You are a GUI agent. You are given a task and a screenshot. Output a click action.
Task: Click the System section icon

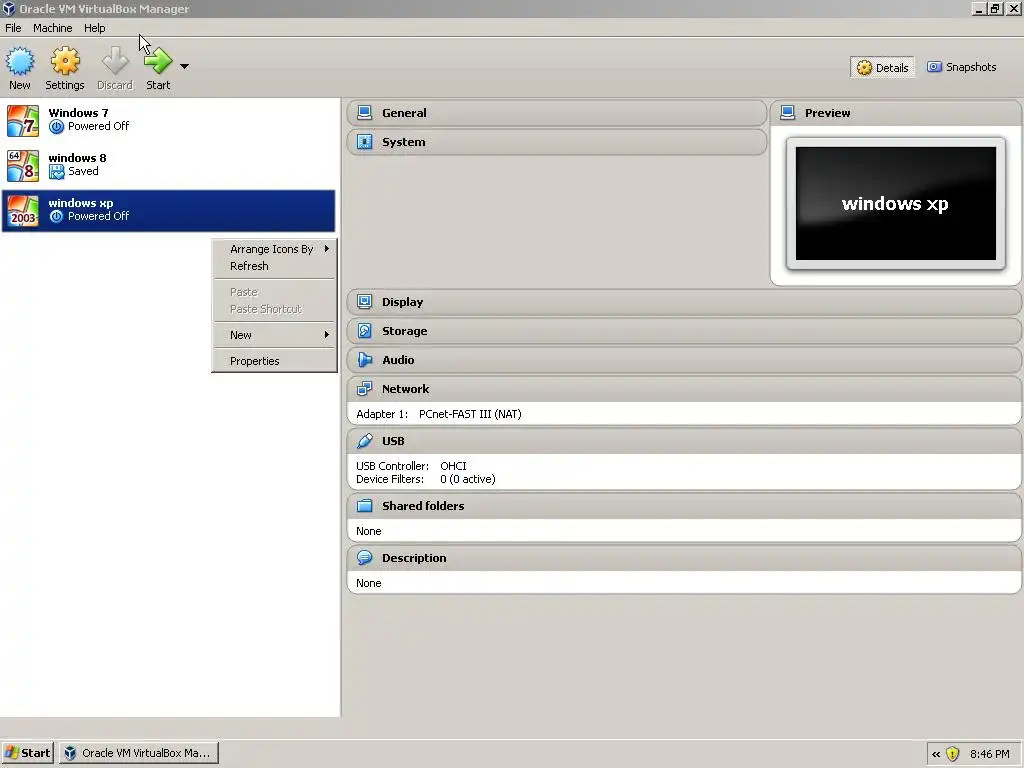364,142
